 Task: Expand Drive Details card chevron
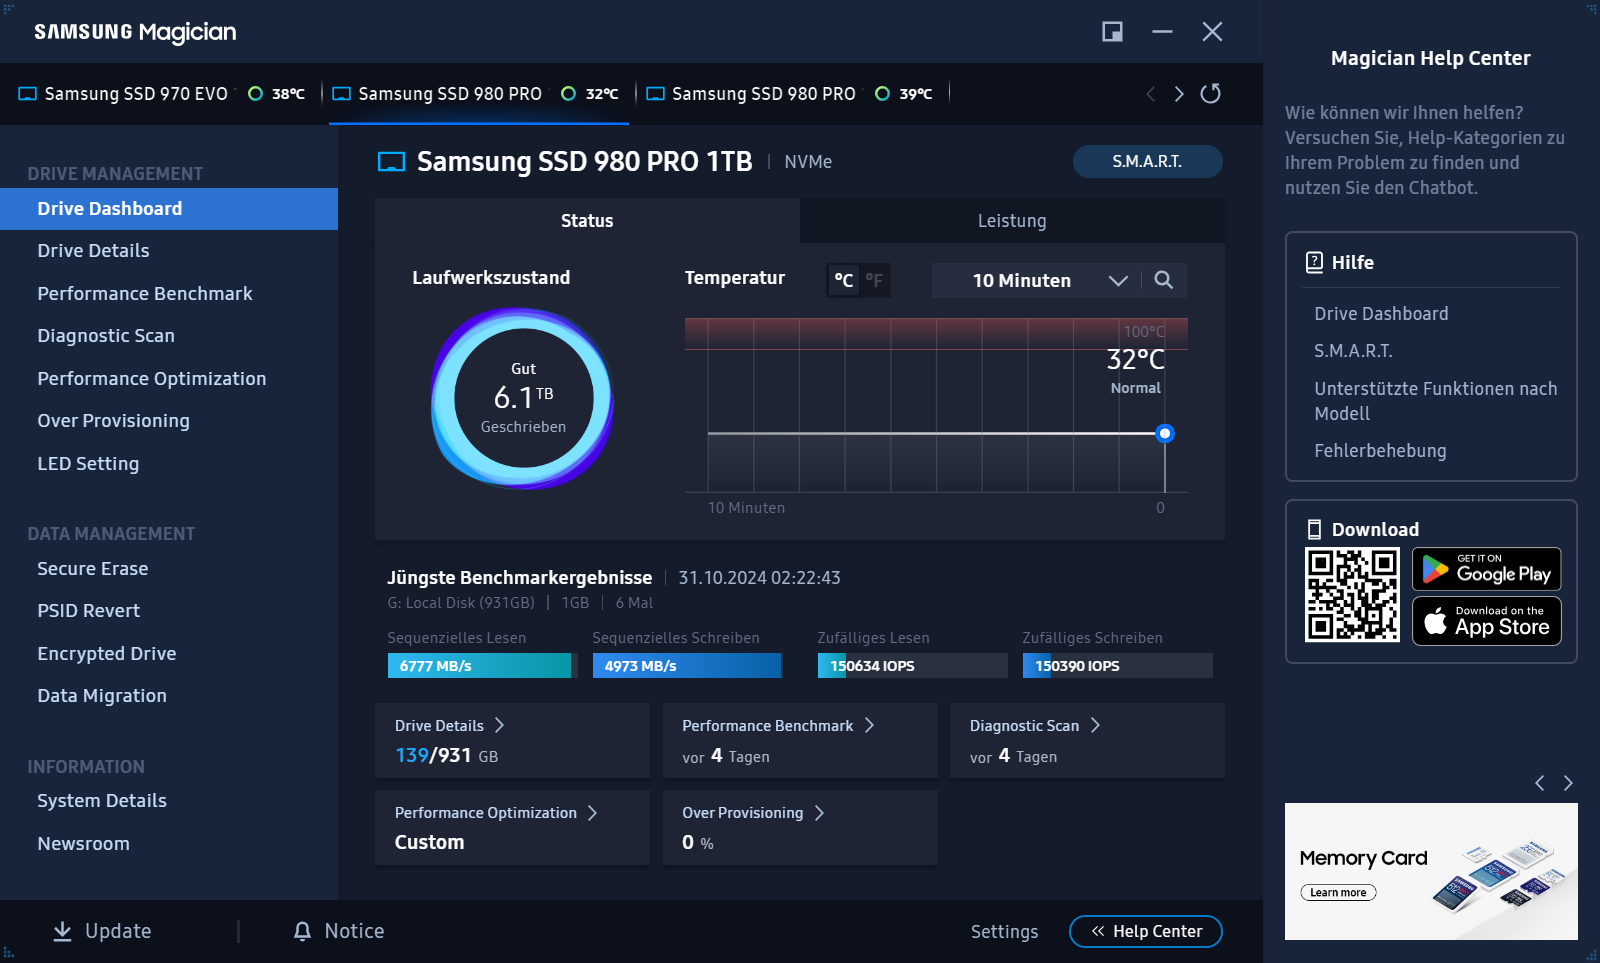499,725
